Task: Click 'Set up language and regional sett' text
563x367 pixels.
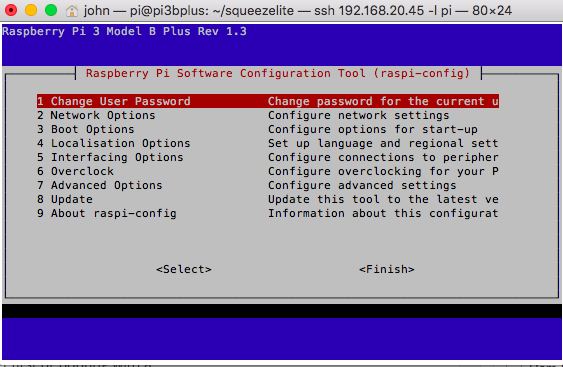Action: coord(383,143)
